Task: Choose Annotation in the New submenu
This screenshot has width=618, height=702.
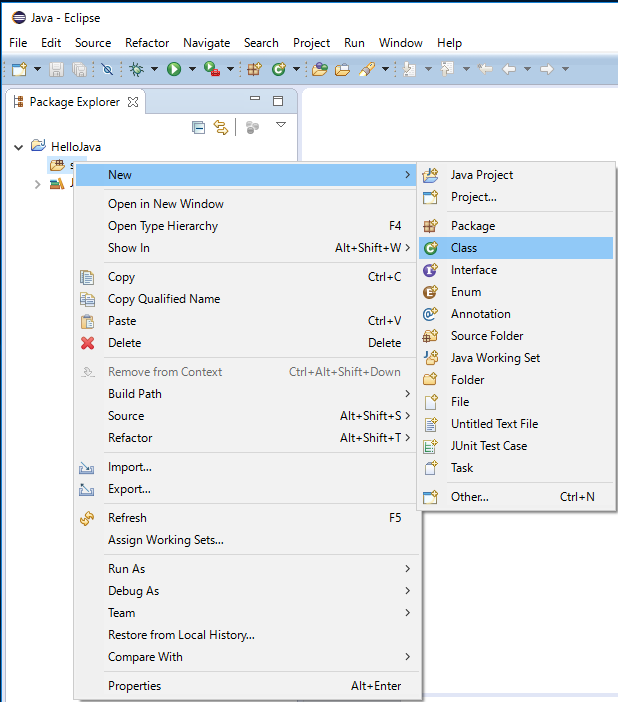Action: click(516, 314)
